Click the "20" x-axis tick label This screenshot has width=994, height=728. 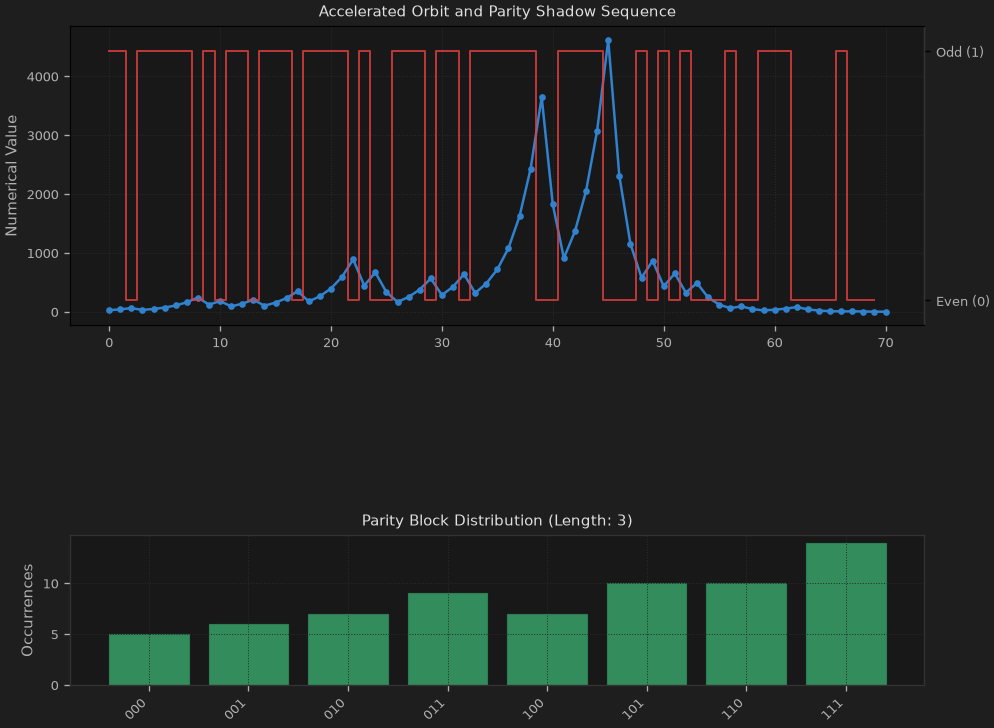(331, 343)
